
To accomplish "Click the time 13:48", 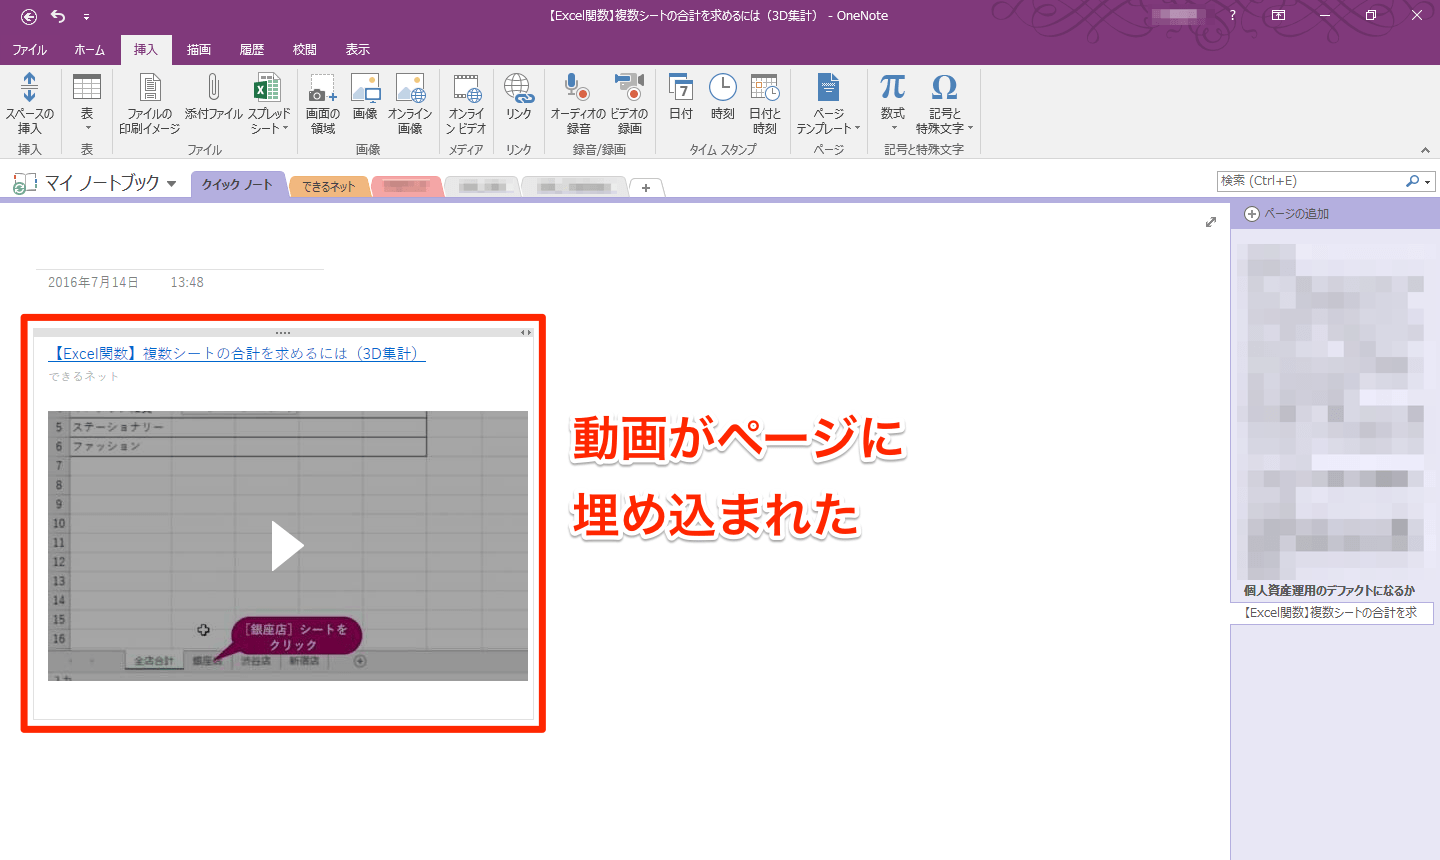I will (x=187, y=282).
